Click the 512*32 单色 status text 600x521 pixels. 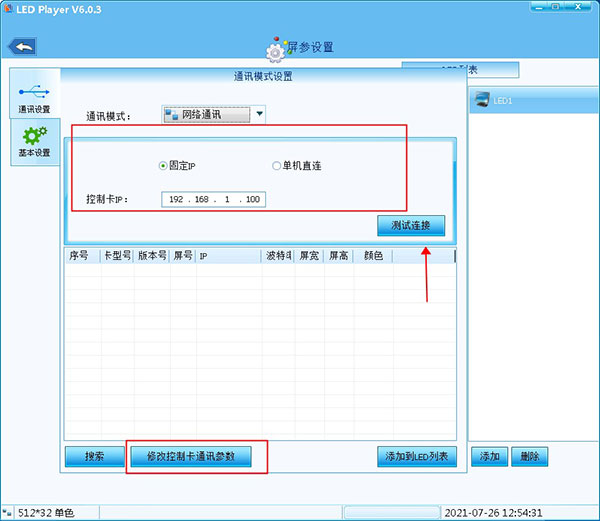(46, 513)
